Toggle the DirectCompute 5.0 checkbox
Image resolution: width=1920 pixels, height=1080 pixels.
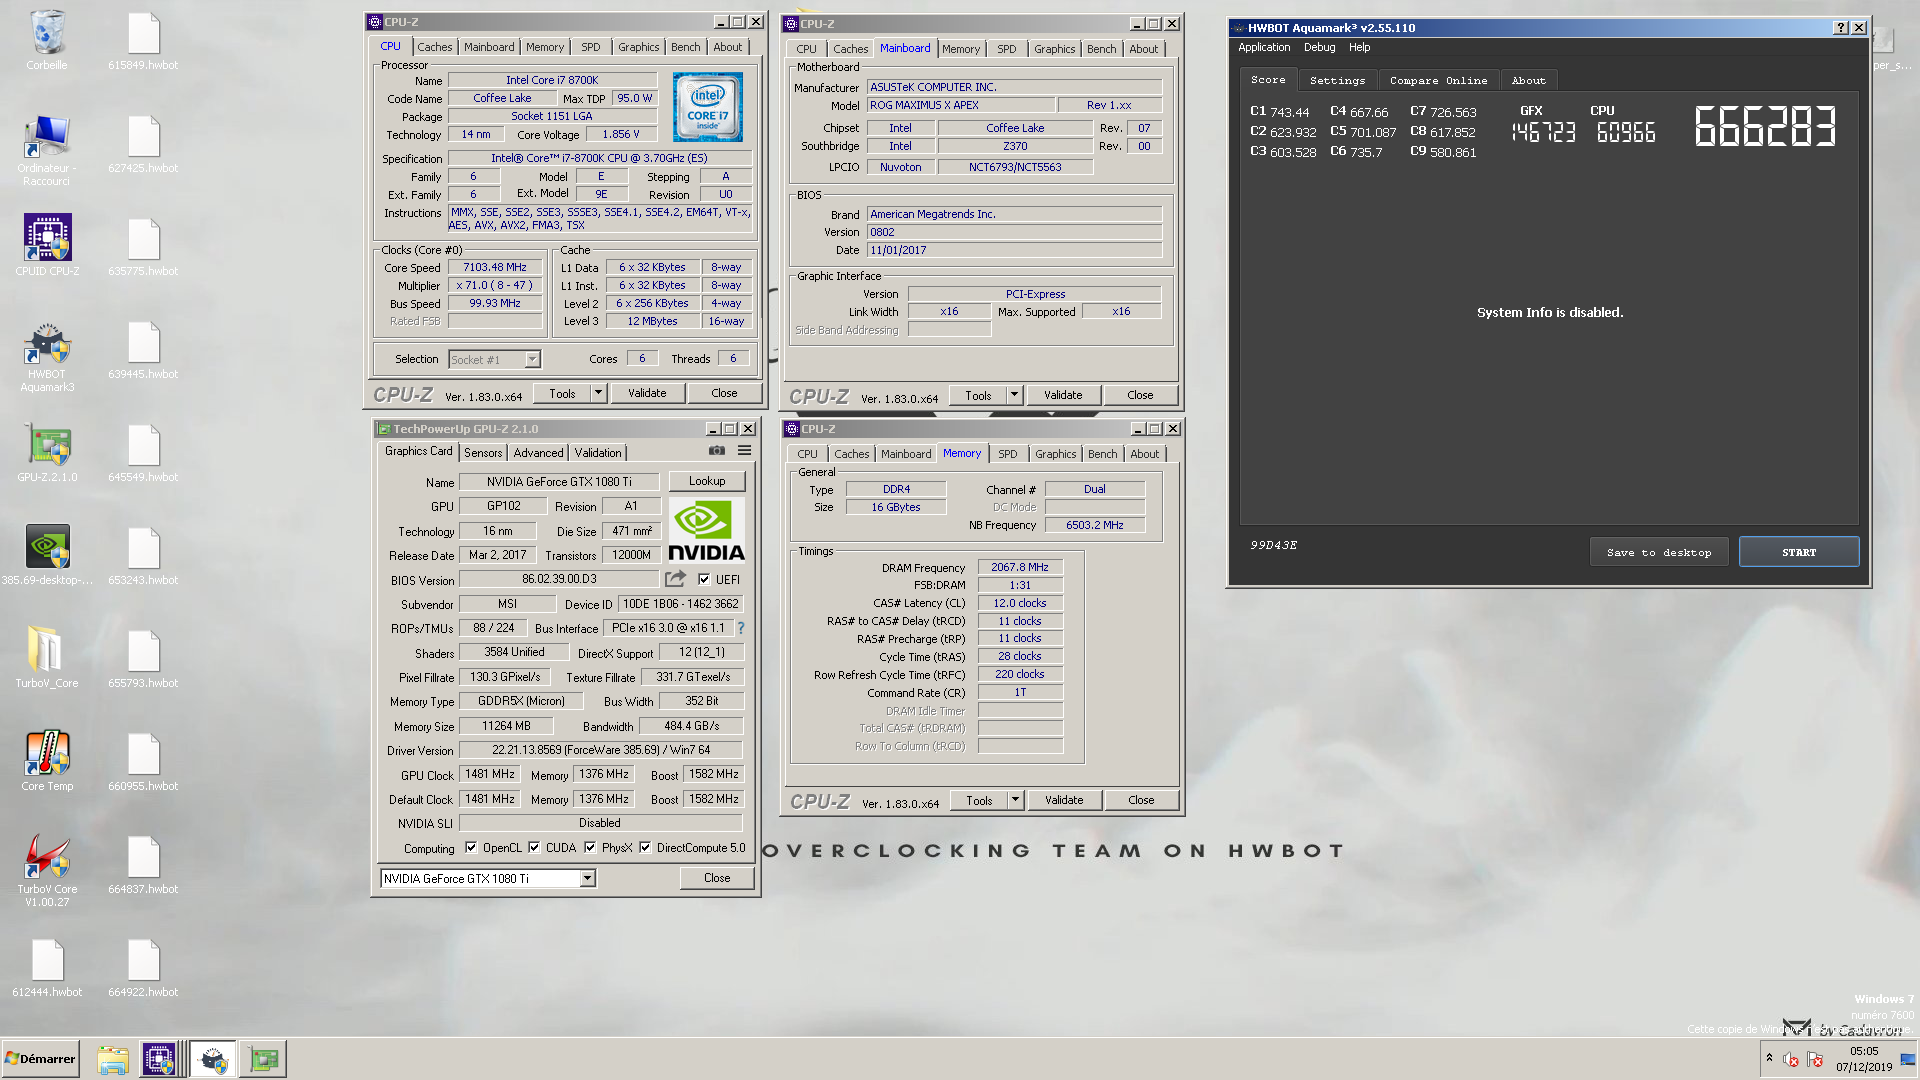click(645, 847)
